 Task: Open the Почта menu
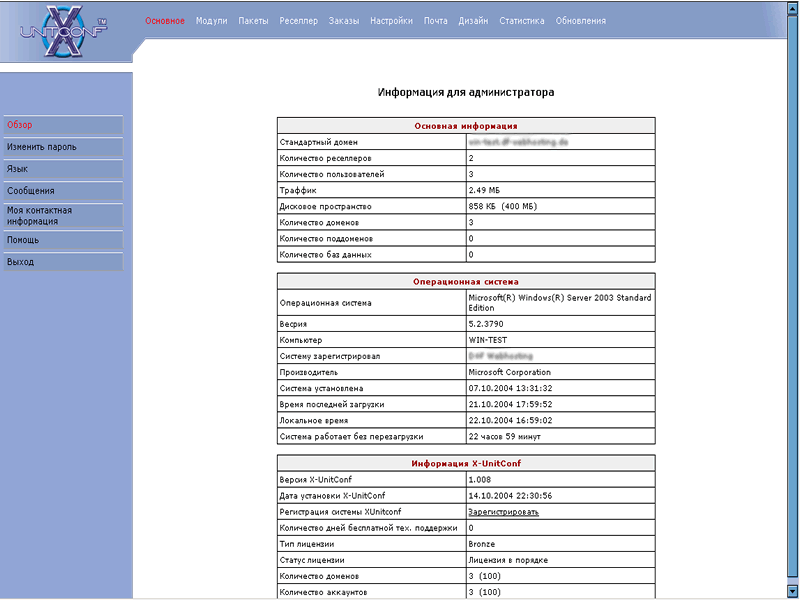(435, 21)
